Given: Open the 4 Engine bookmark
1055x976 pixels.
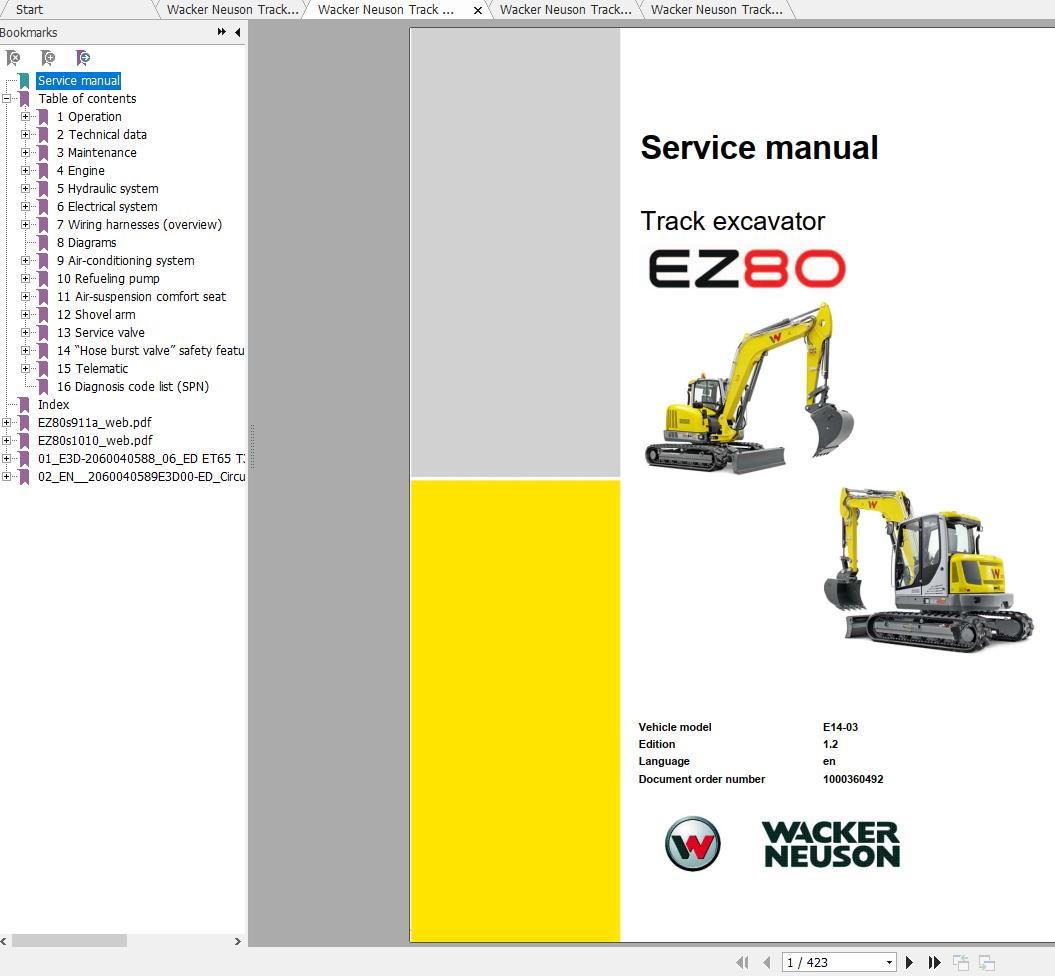Looking at the screenshot, I should coord(81,171).
